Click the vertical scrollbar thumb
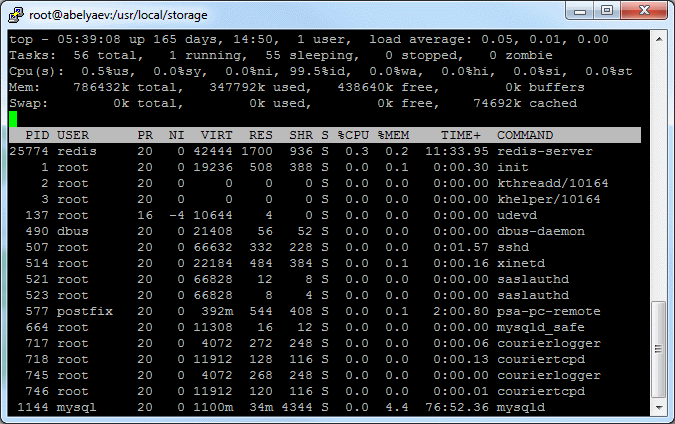Viewport: 675px width, 424px height. pos(658,349)
